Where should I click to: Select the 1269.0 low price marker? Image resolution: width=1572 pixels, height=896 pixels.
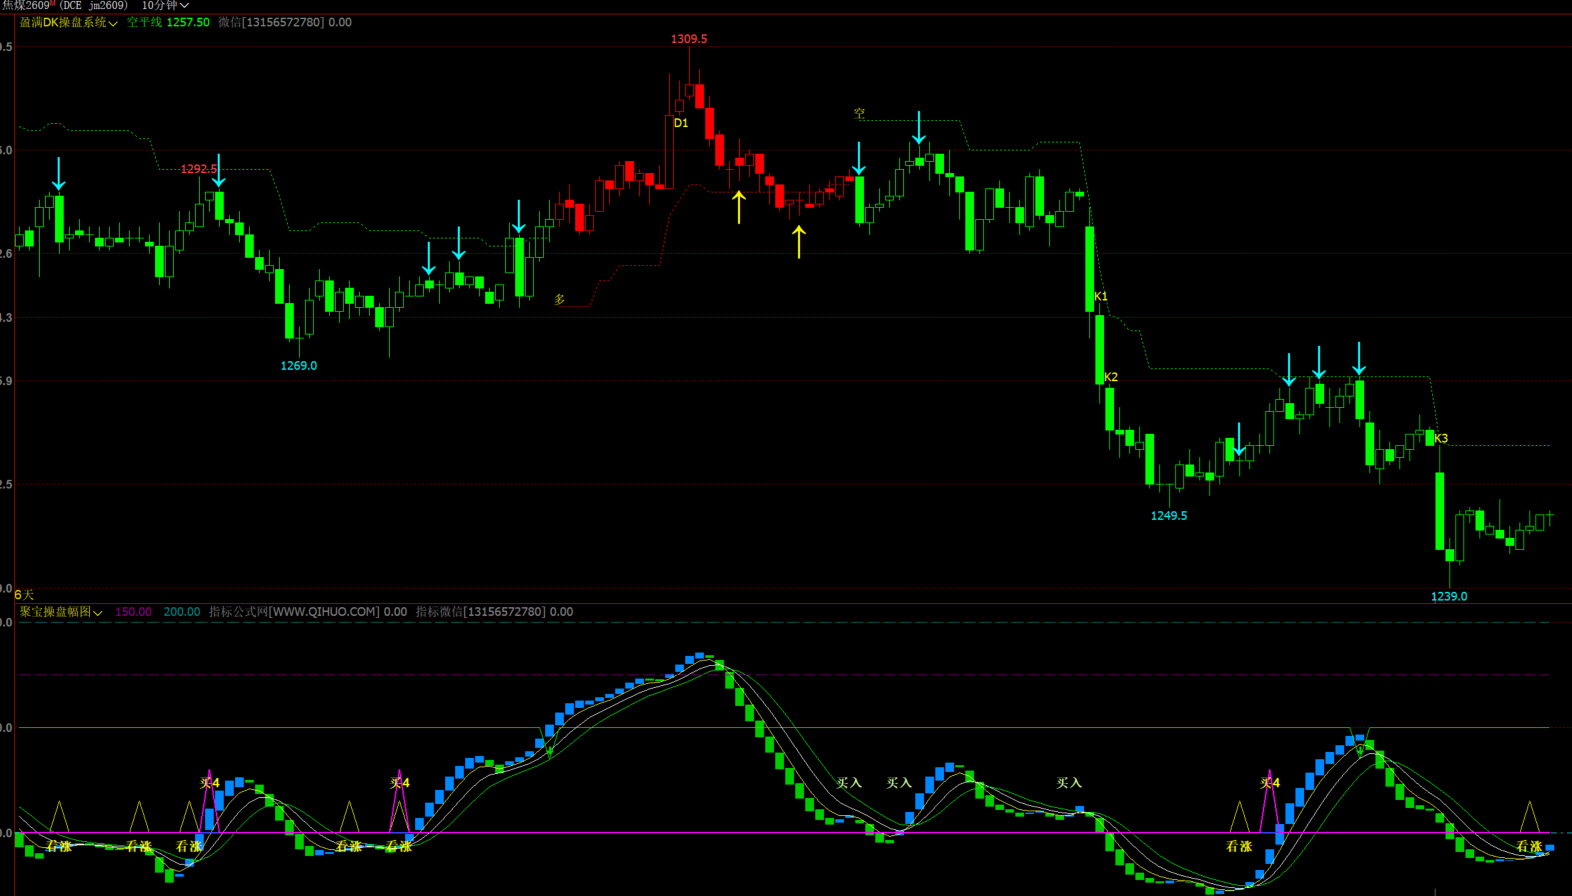coord(299,366)
